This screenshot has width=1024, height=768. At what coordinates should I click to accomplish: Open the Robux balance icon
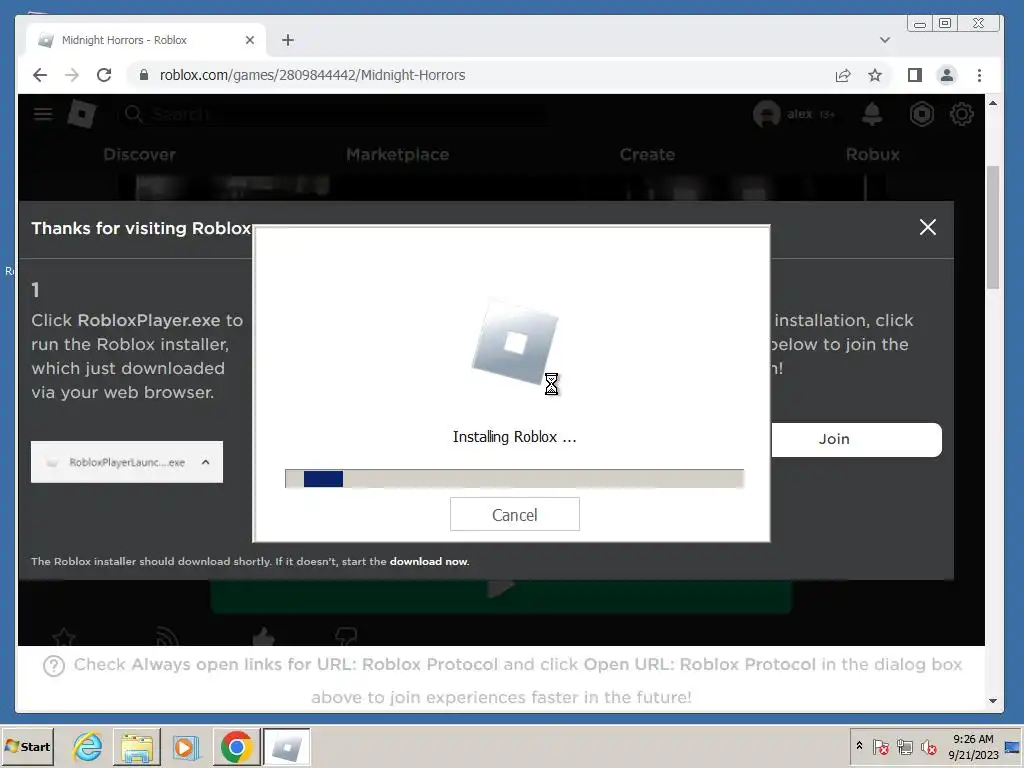click(921, 114)
